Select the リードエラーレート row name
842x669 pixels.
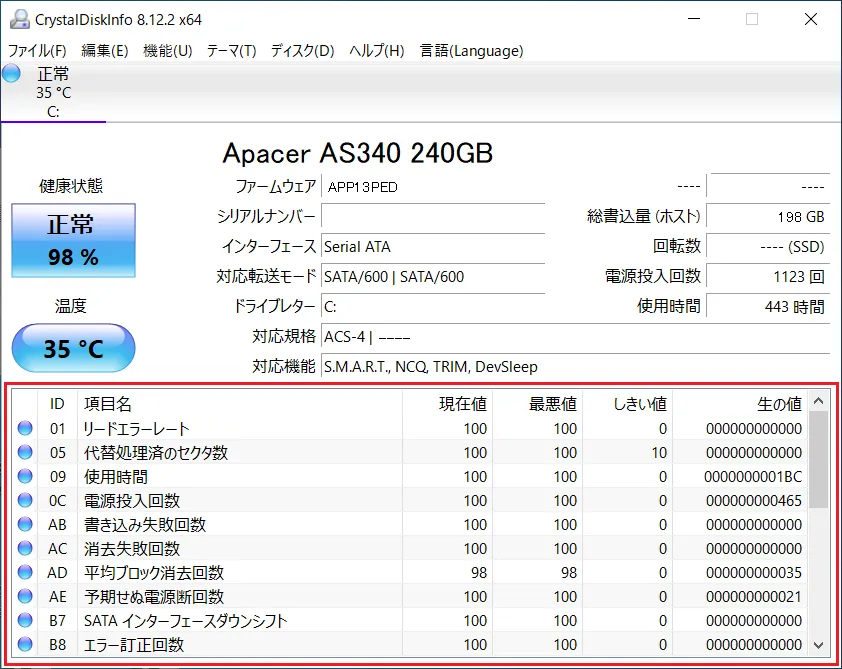tap(136, 428)
